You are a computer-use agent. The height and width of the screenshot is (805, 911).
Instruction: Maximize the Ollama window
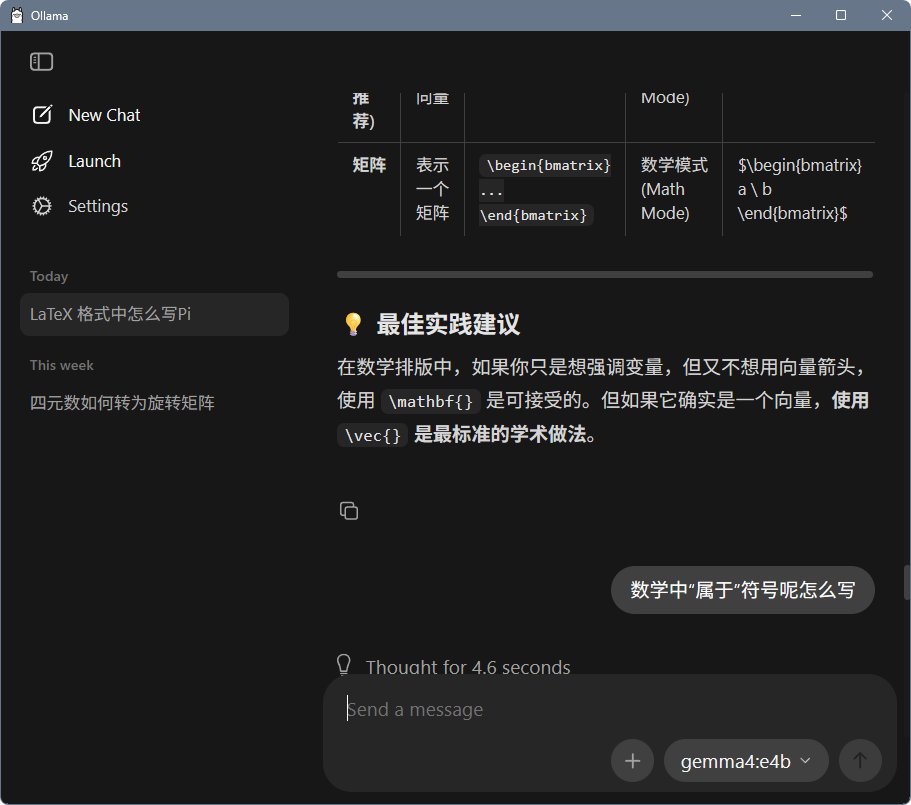click(841, 15)
